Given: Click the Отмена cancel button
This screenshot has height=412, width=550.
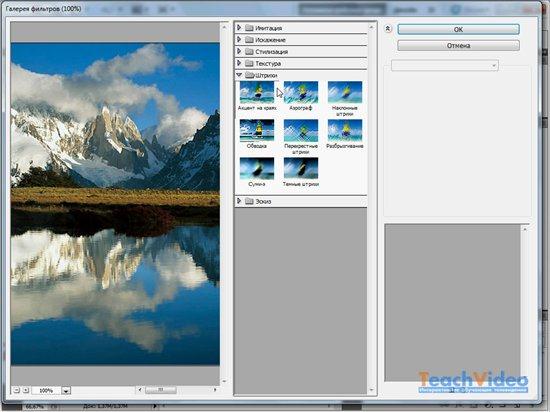Looking at the screenshot, I should 458,46.
